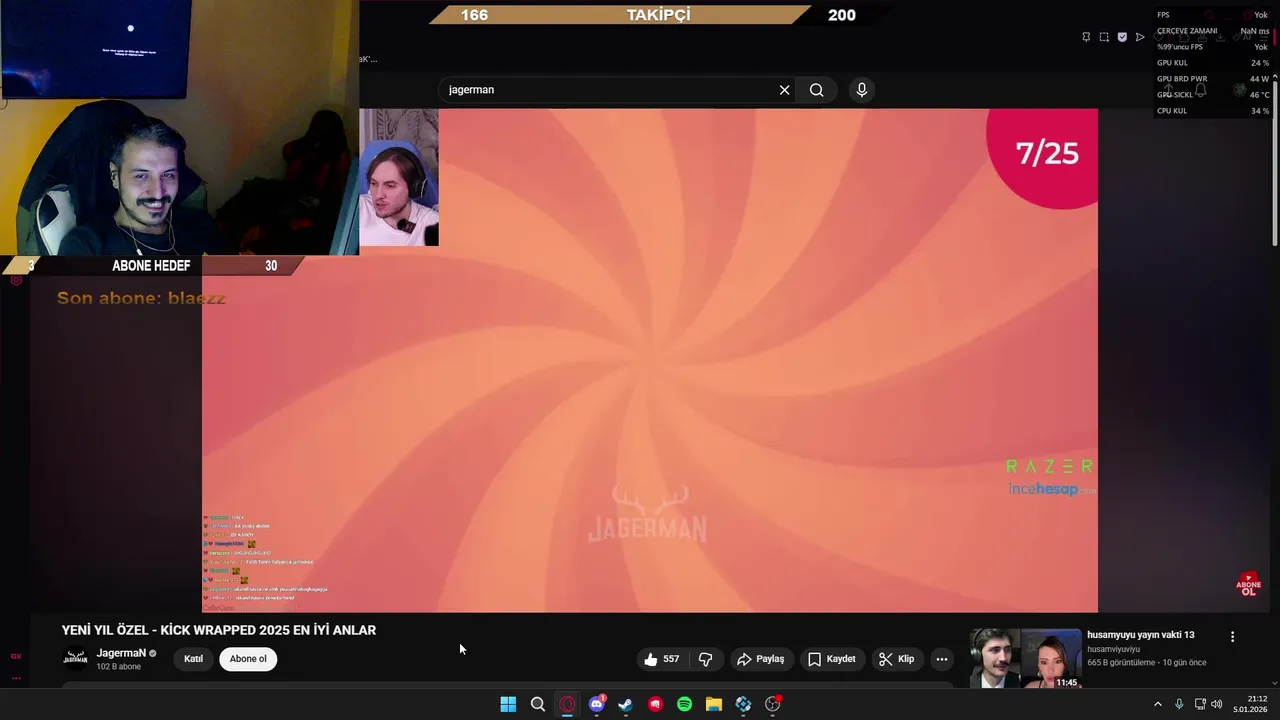
Task: Click the 102 B abone subscriber count
Action: [118, 667]
